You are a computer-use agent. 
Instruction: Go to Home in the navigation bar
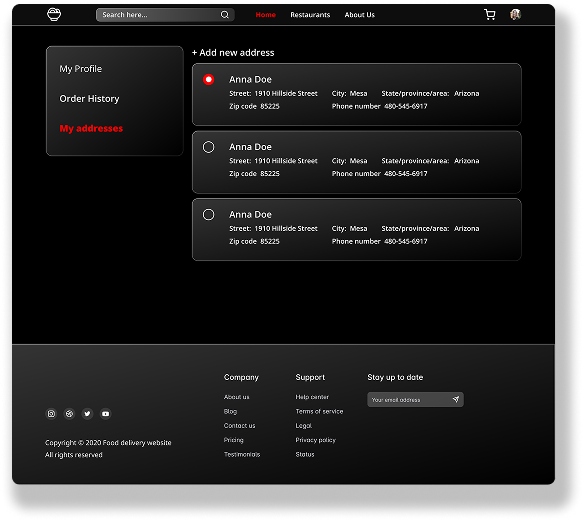click(266, 15)
